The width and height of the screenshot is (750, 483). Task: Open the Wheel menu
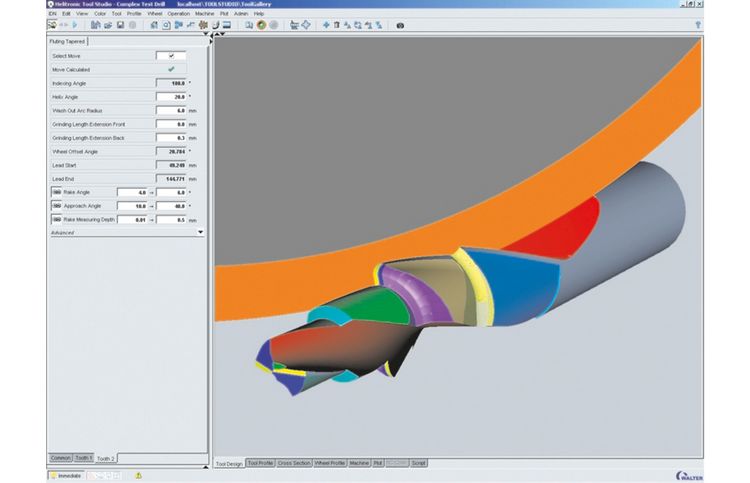coord(154,14)
